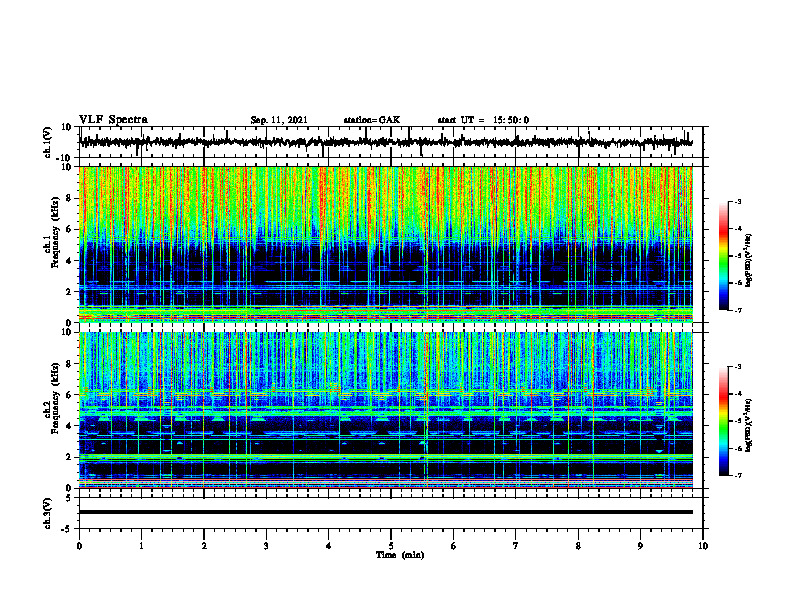Click the "4" frequency tick of ch.2 spectrogram
Screen dimensions: 792x612
(69, 426)
